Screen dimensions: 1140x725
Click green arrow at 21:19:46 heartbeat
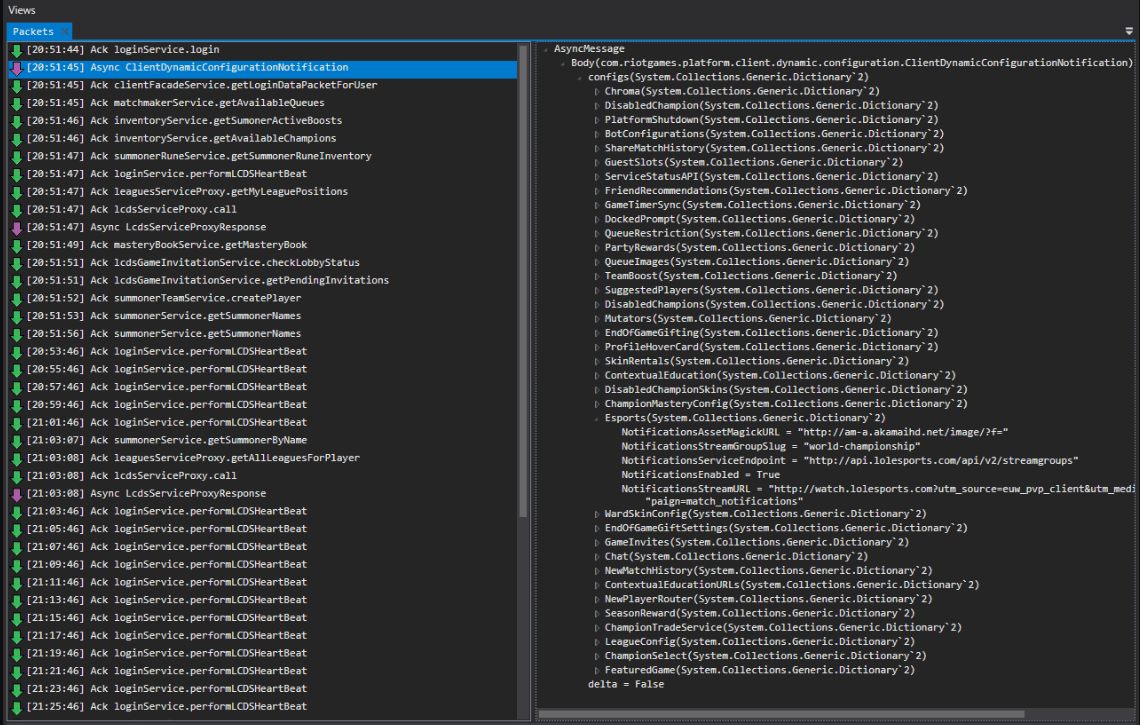(17, 654)
